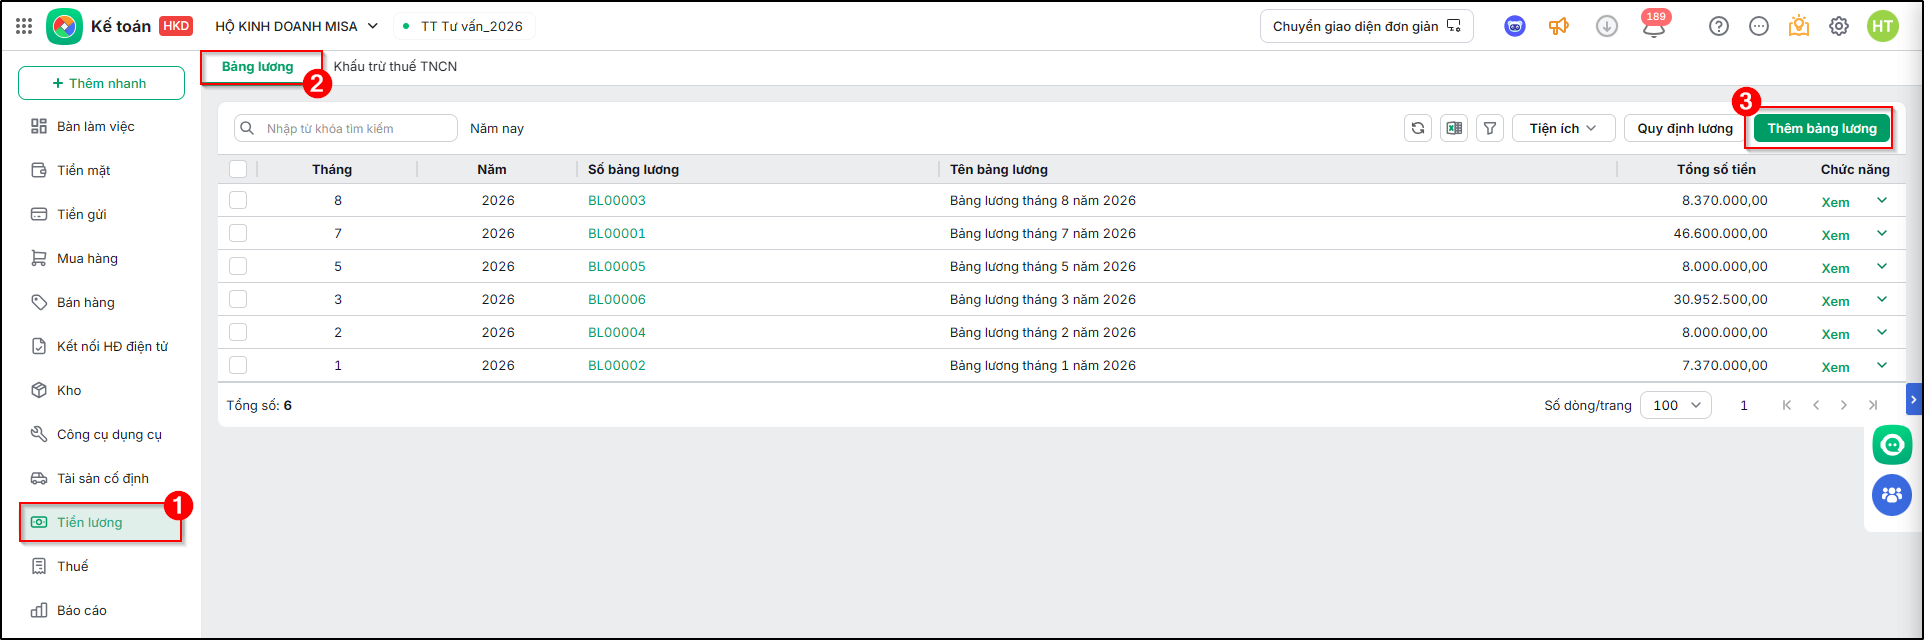1924x640 pixels.
Task: Click the settings gear icon in header
Action: [1839, 26]
